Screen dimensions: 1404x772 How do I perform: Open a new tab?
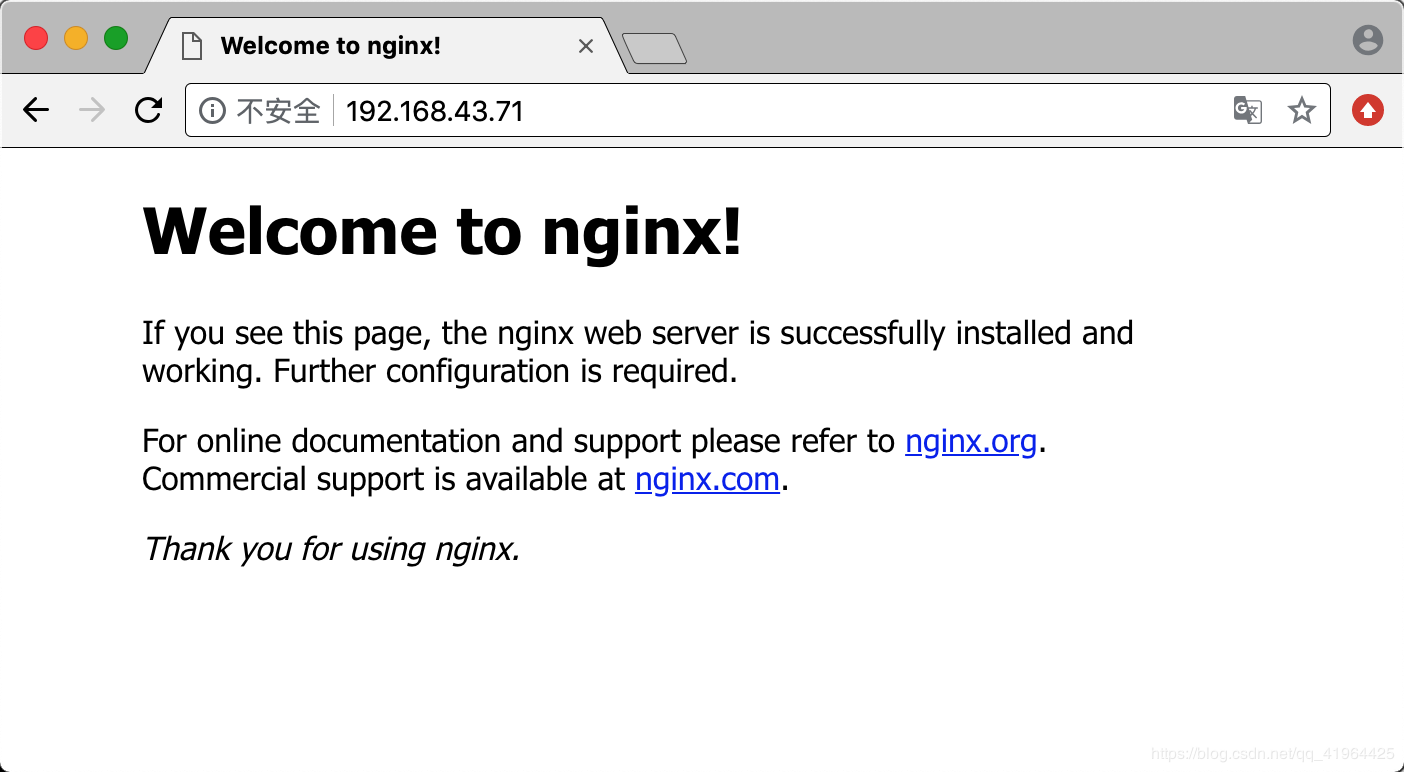[x=654, y=49]
